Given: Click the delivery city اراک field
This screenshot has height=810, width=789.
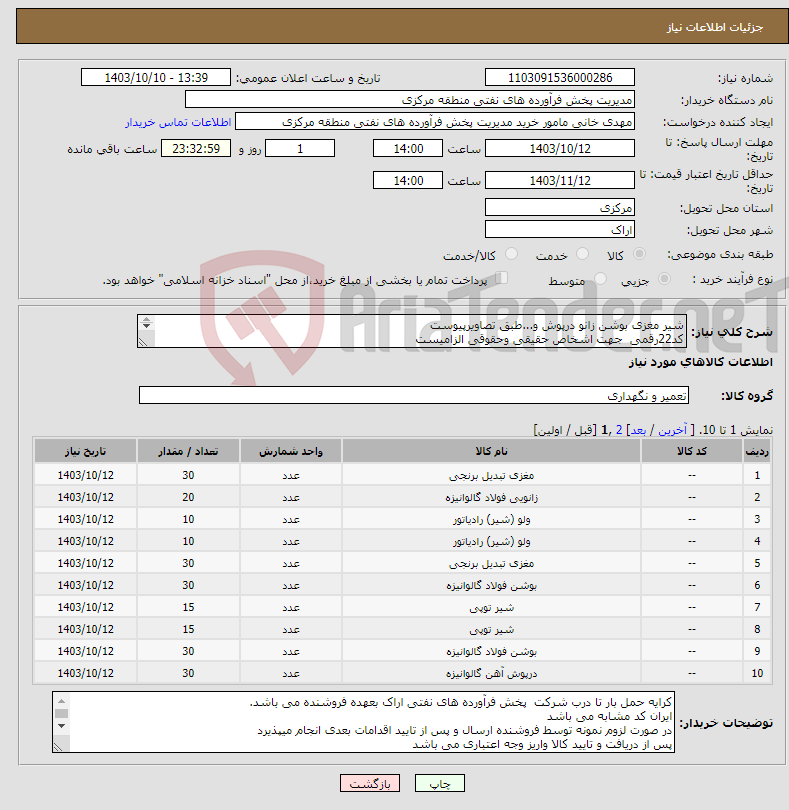Looking at the screenshot, I should point(560,229).
